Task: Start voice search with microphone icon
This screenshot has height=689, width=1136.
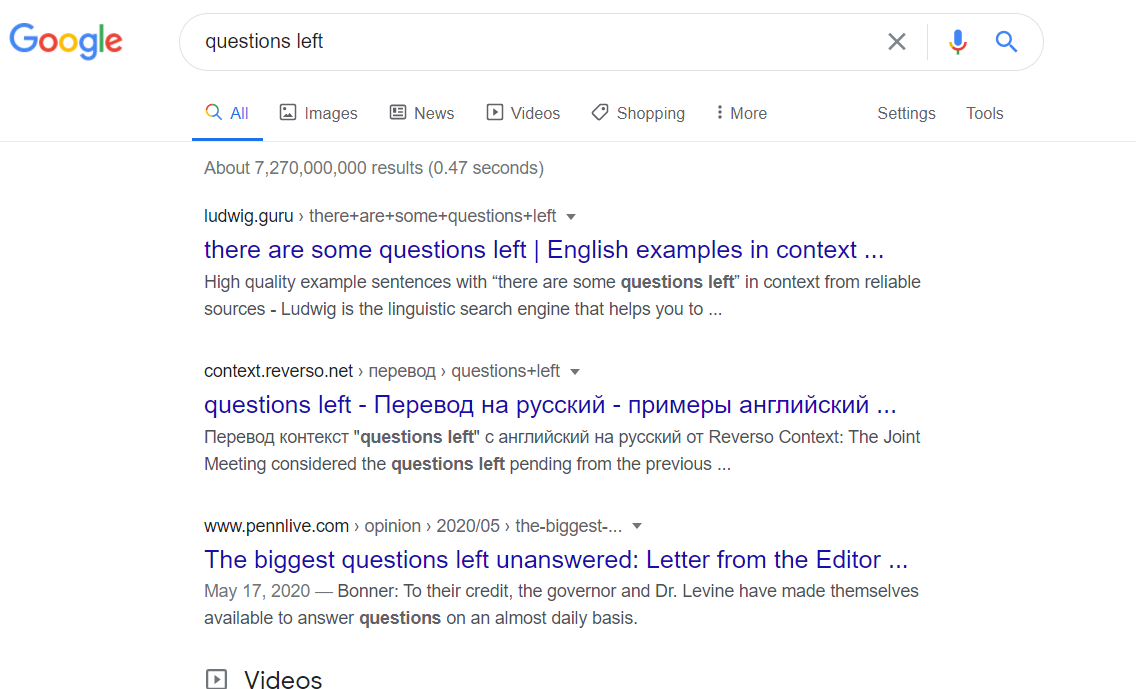Action: (958, 42)
